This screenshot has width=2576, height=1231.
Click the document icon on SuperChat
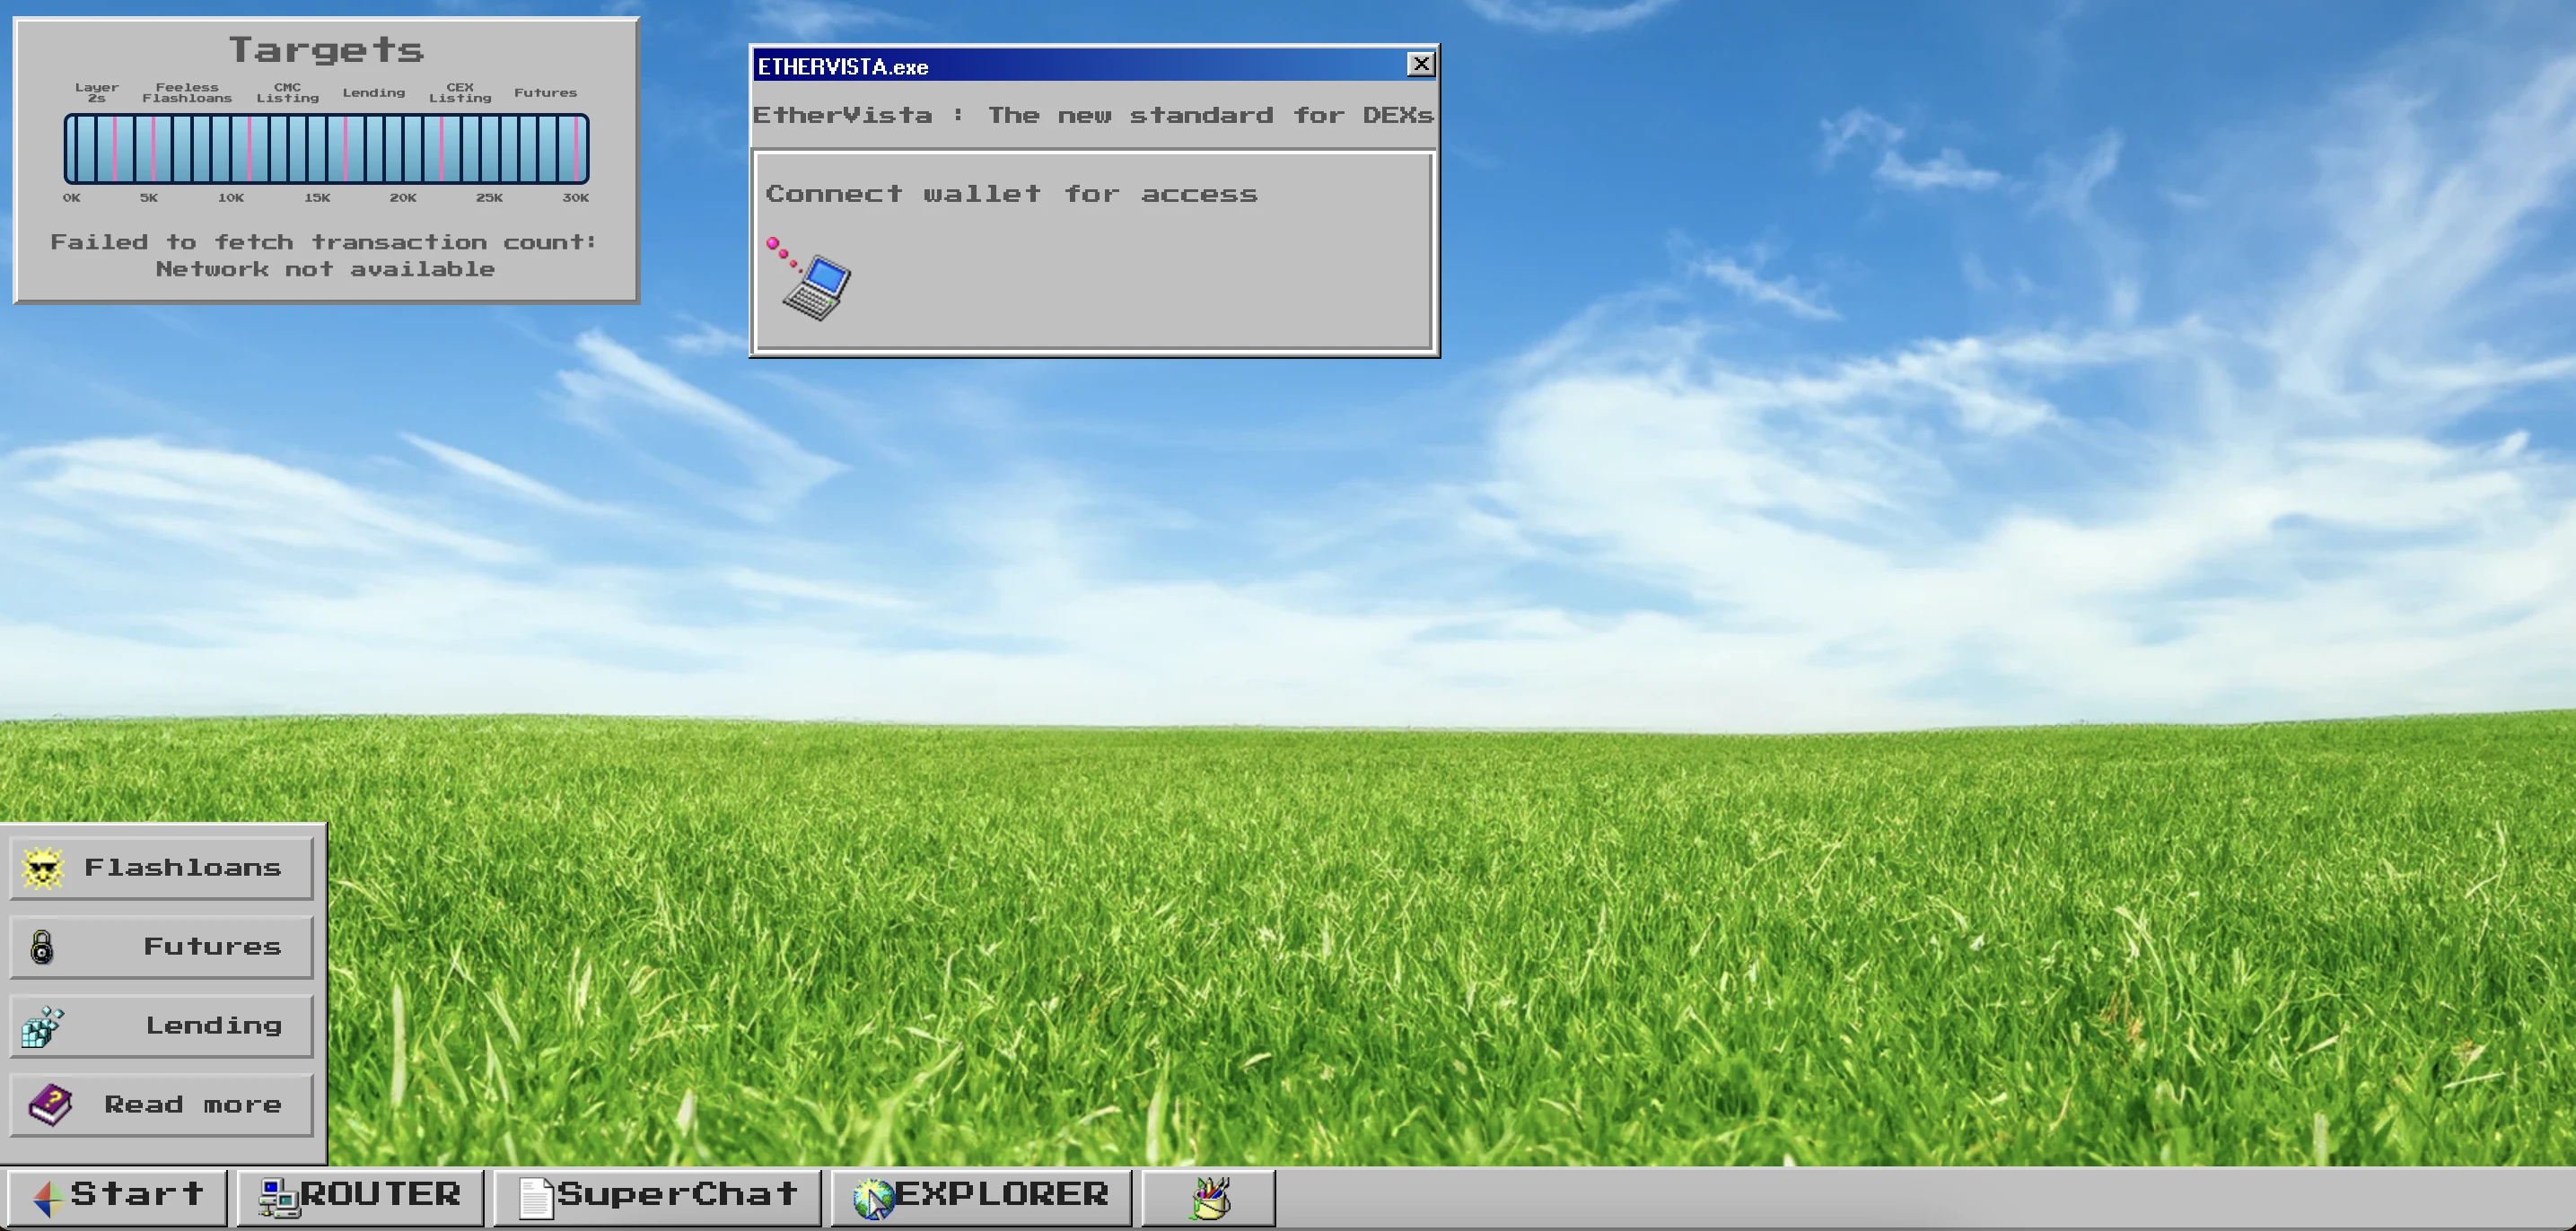(535, 1197)
